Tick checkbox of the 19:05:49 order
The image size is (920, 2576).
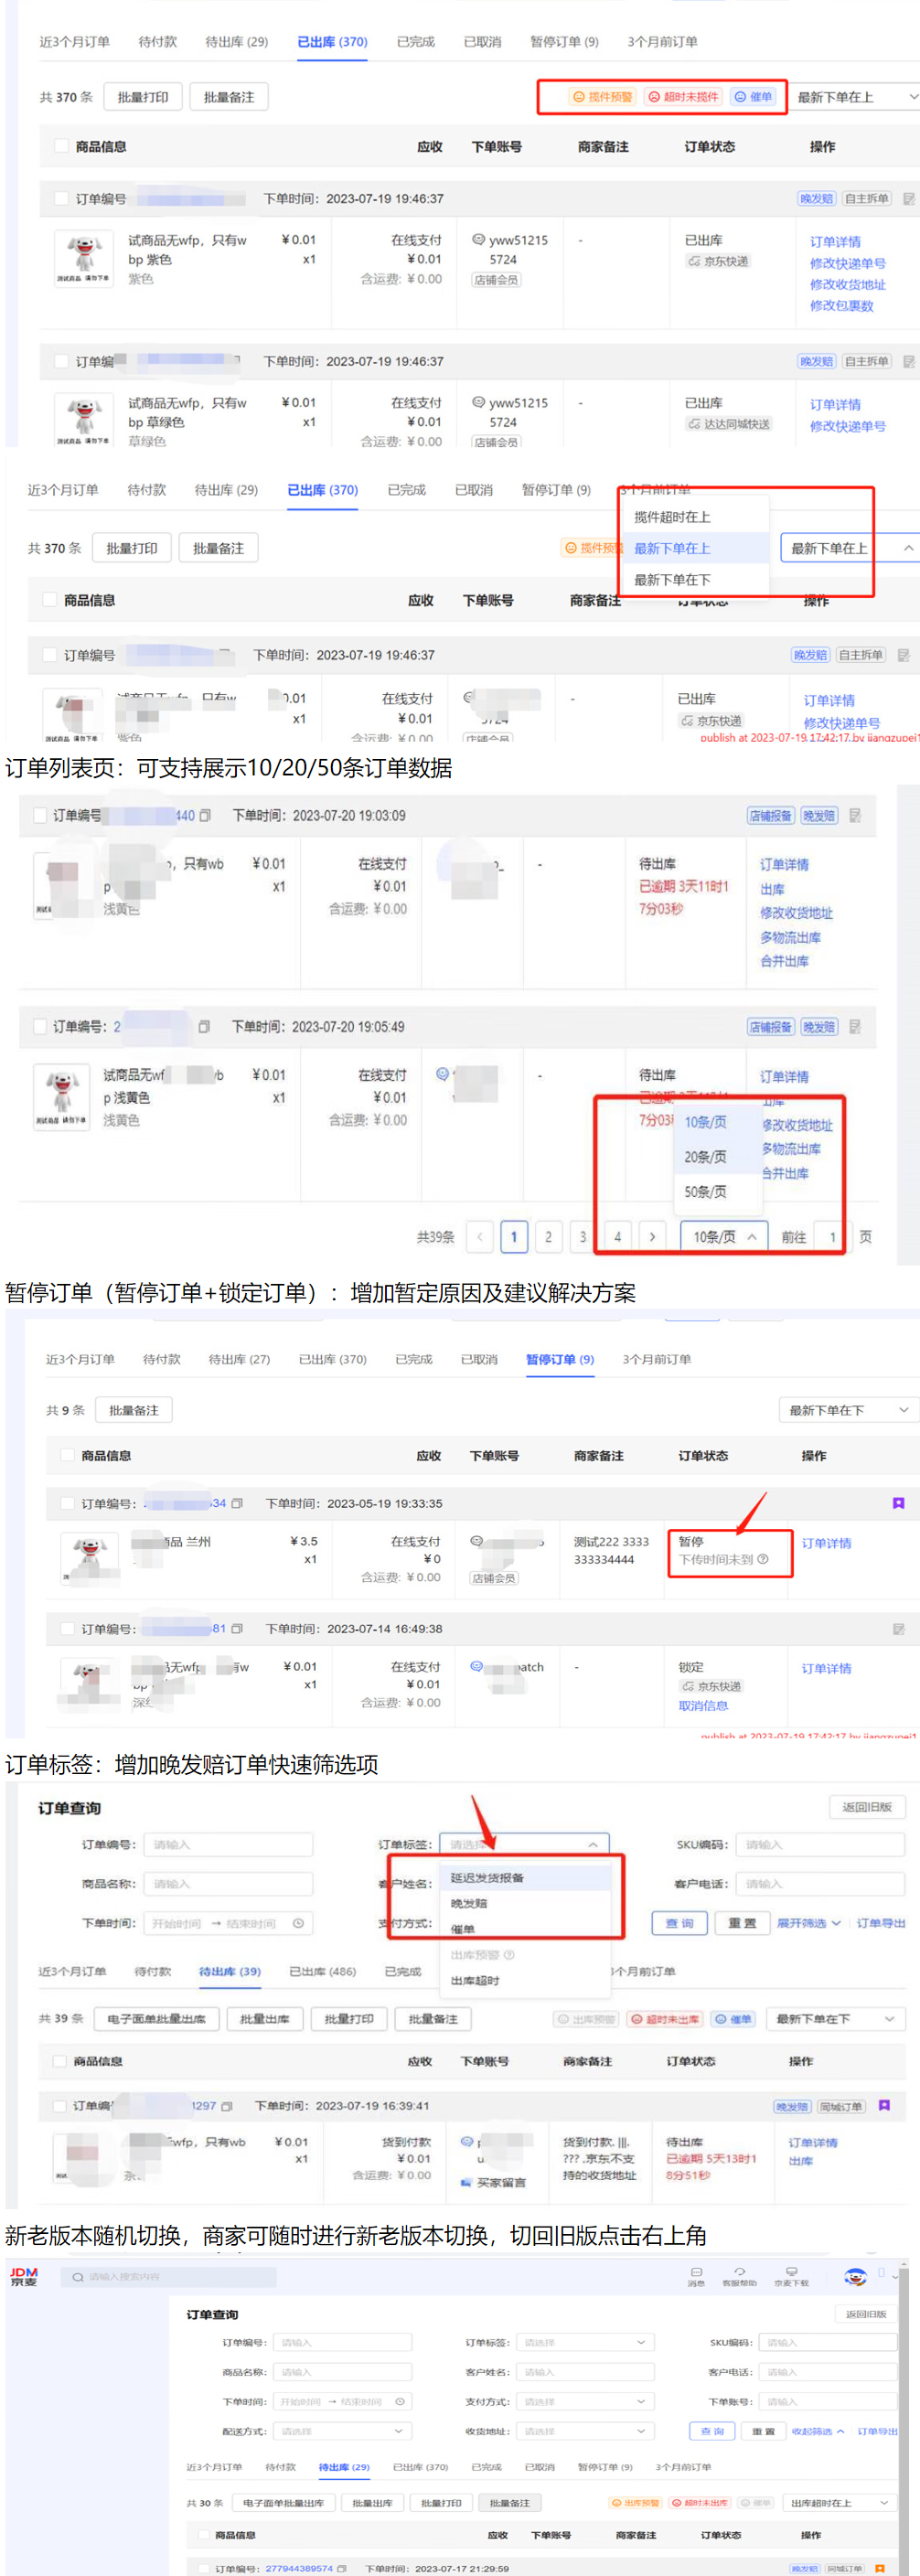coord(40,1026)
